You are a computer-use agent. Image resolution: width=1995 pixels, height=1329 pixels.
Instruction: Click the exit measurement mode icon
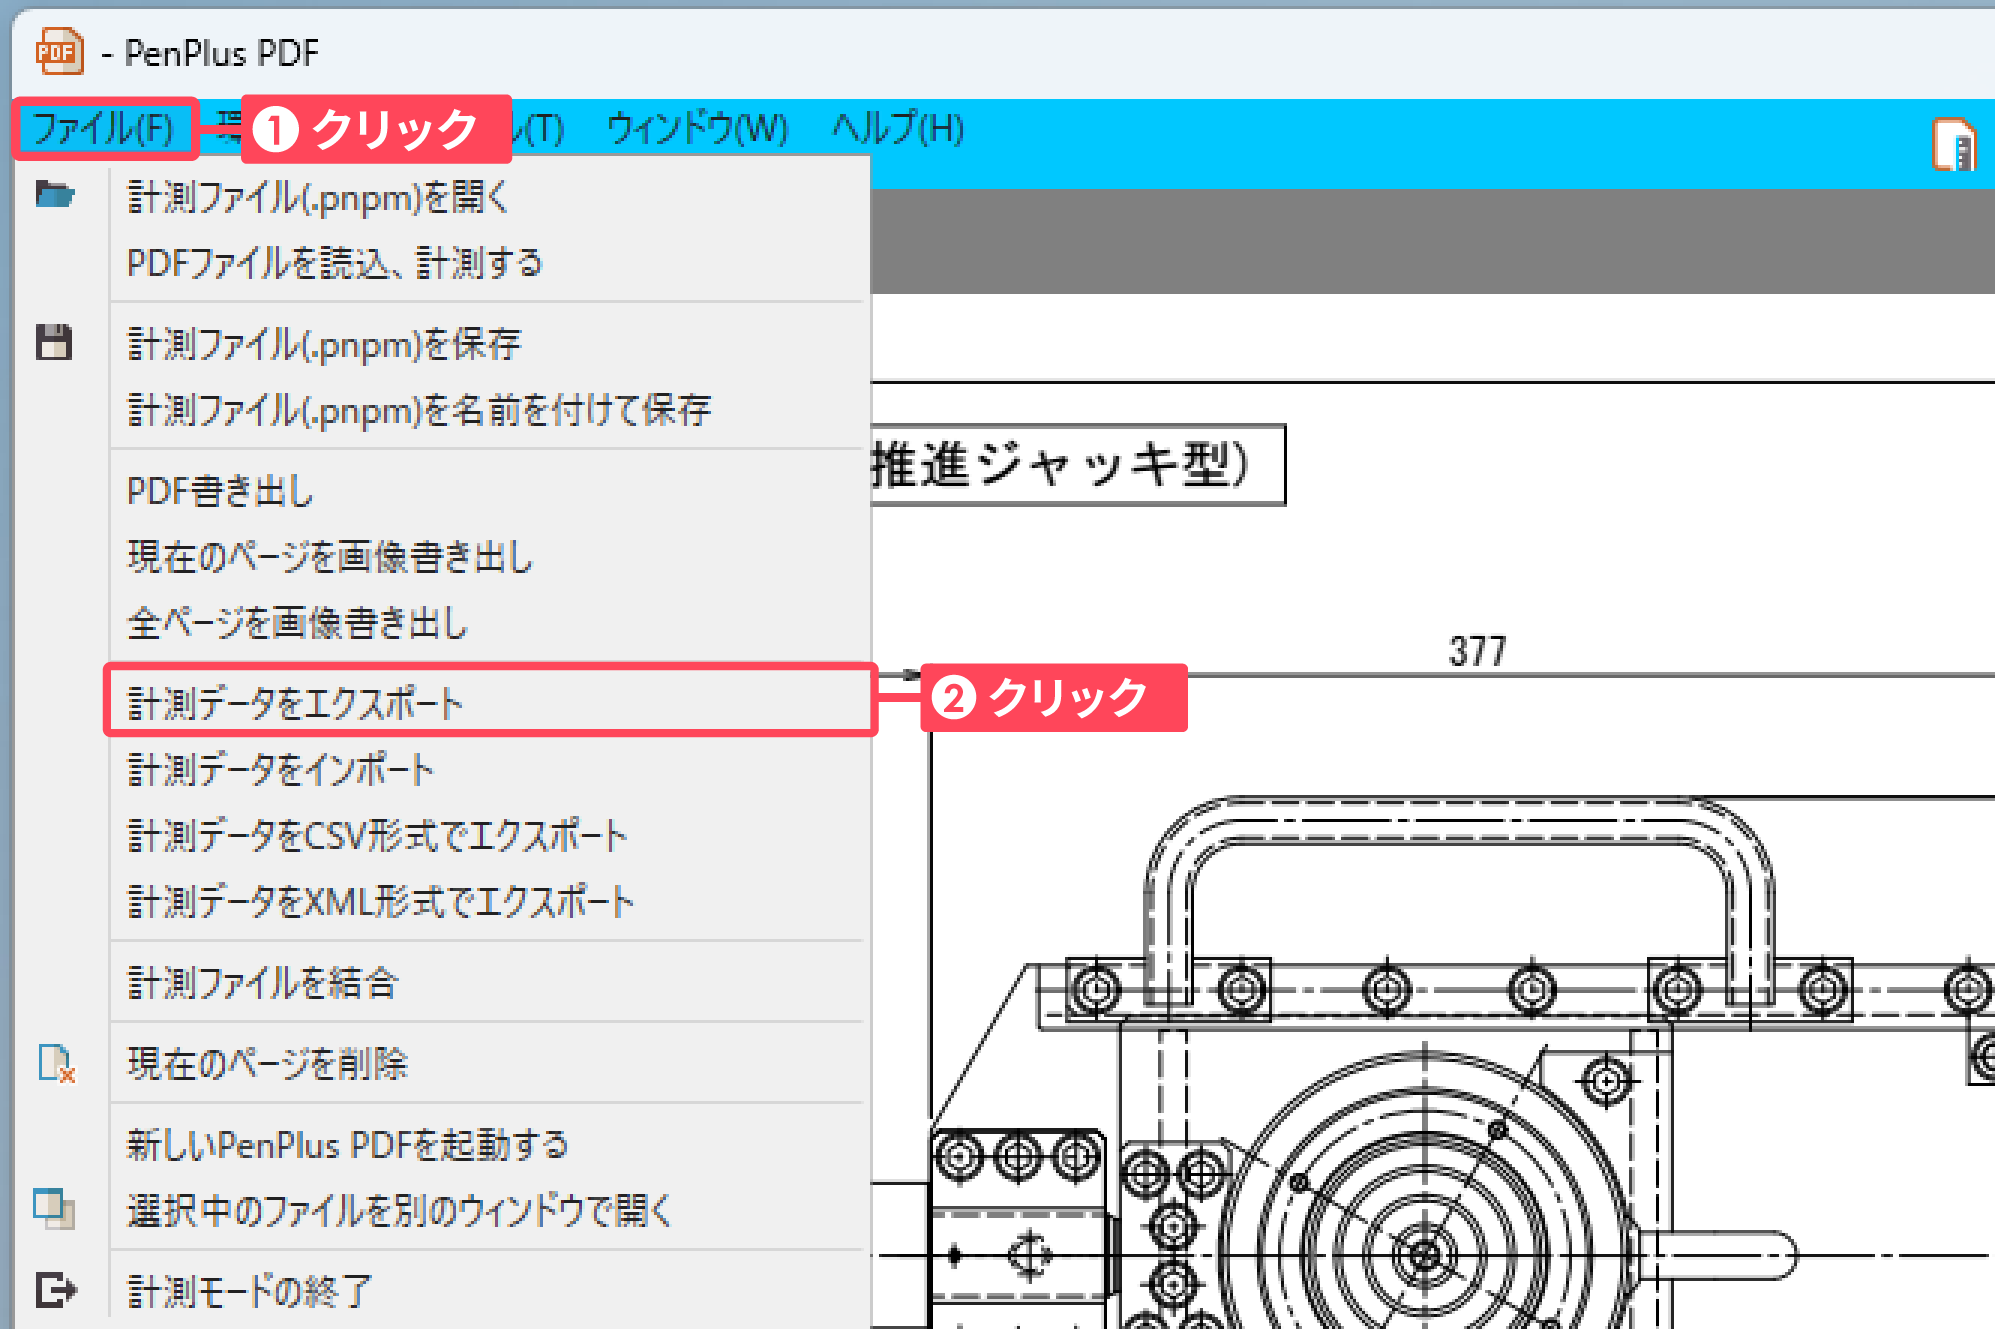click(56, 1290)
